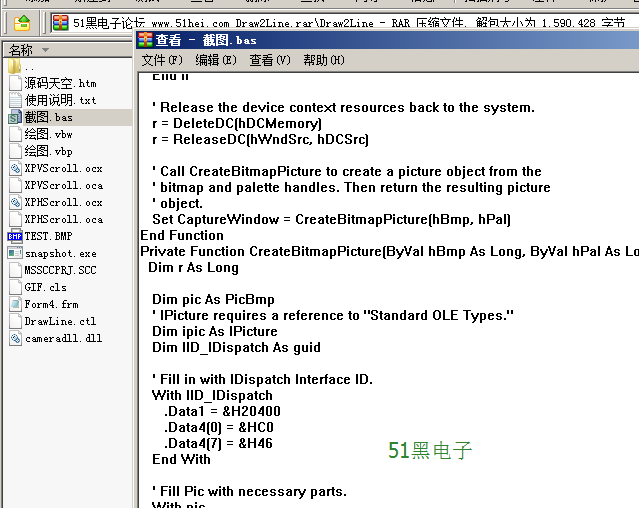Click the line '.Data4(7) = &H46'
The image size is (639, 508).
[218, 443]
